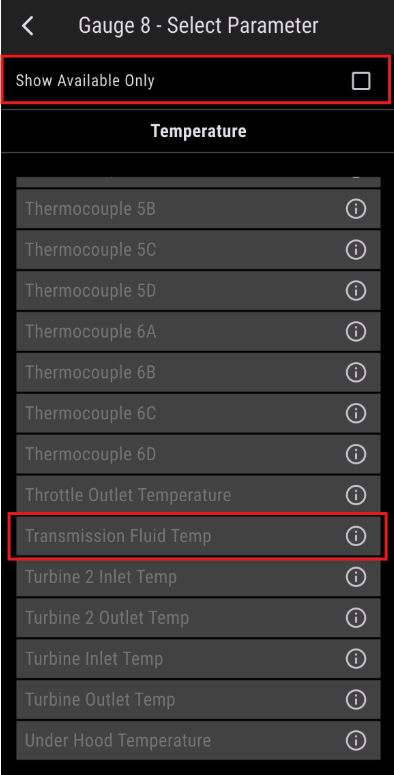Open the info icon for Thermocouple 6D

pos(355,454)
